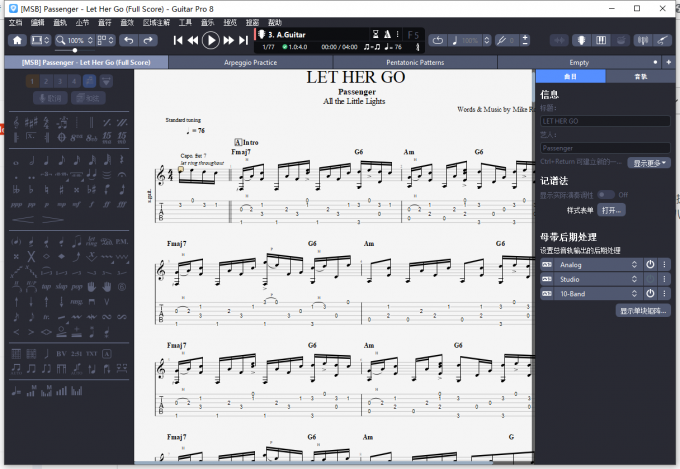Open the 文件 menu

[x=16, y=21]
